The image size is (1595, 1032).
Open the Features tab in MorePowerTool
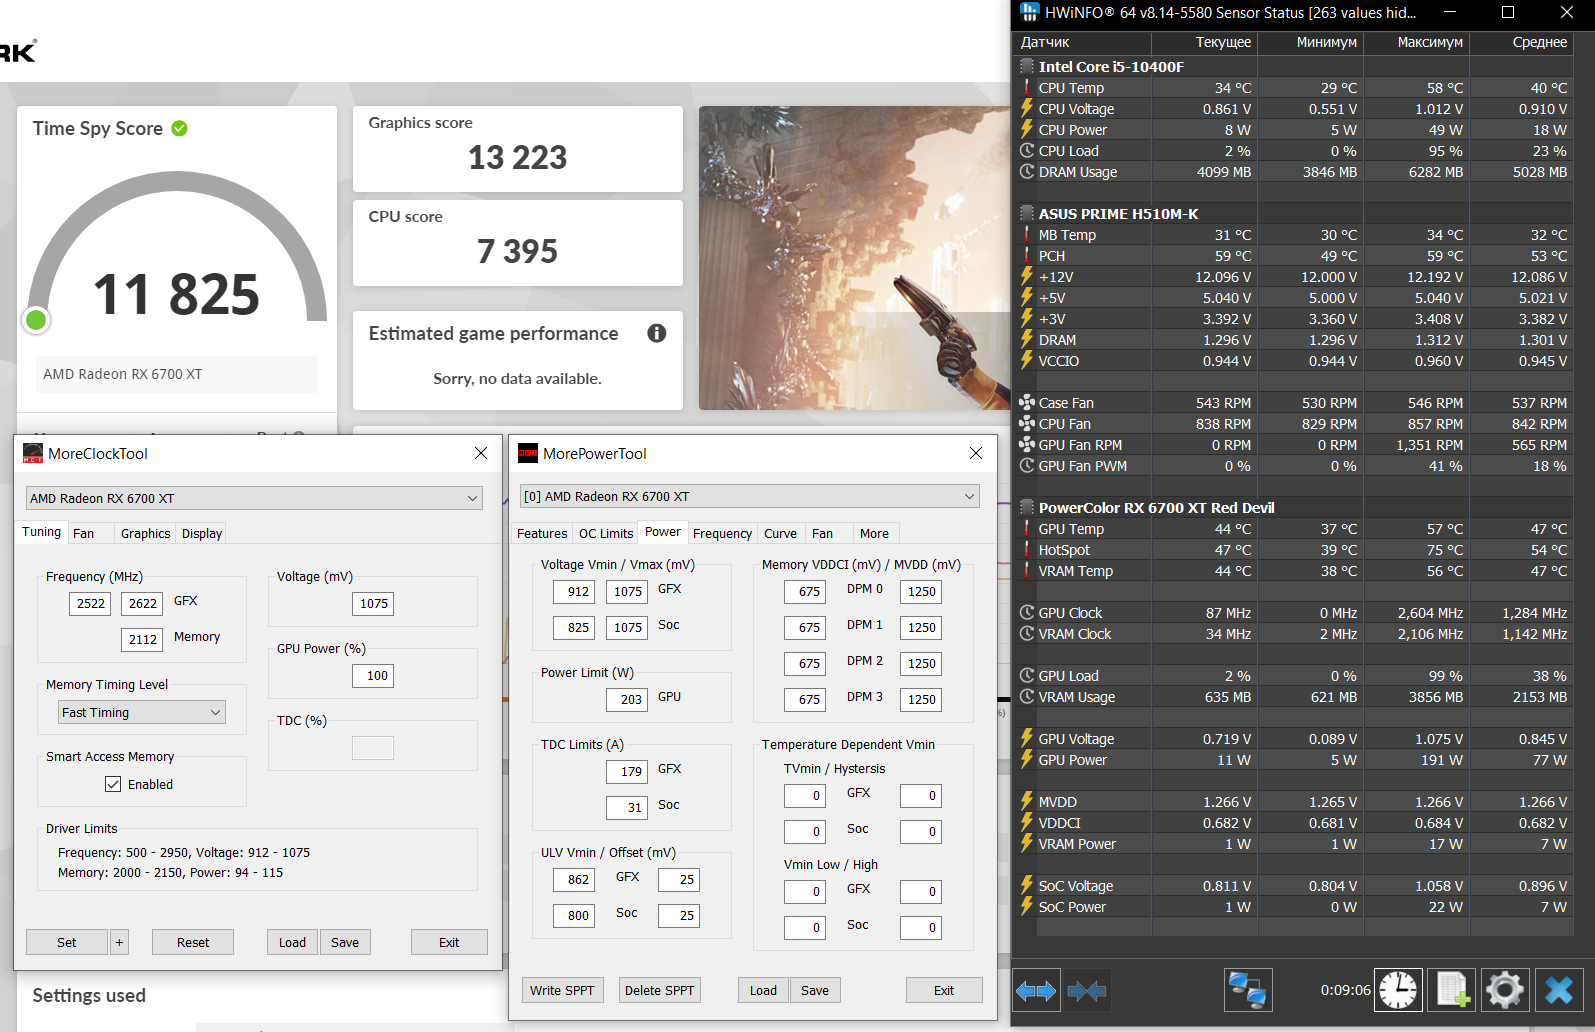(542, 534)
